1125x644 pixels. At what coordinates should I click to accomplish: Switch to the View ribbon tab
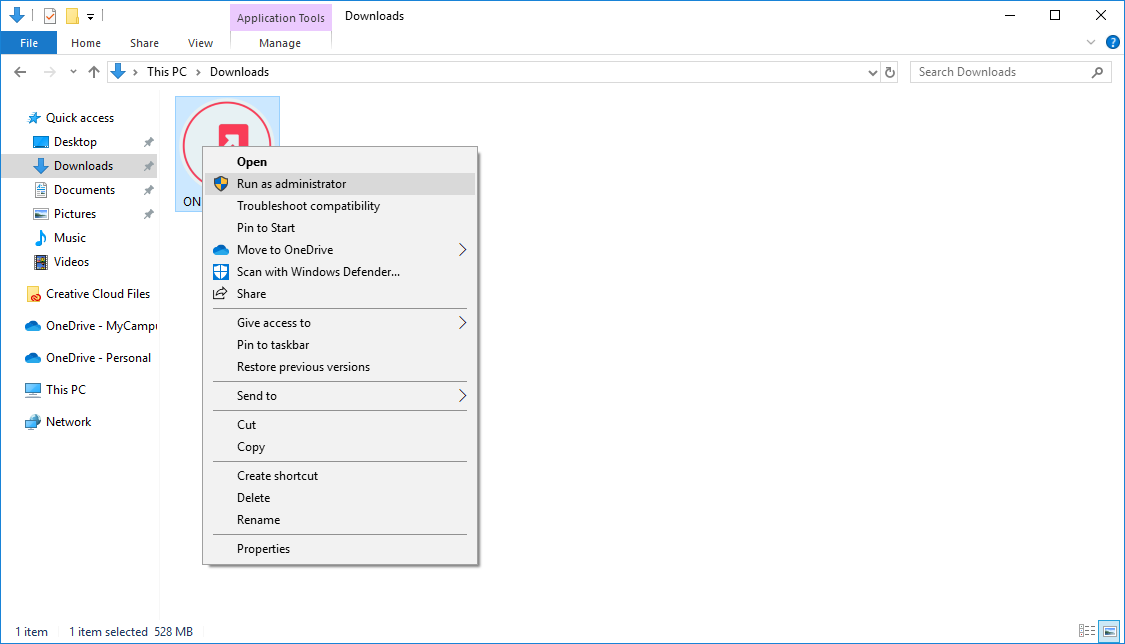pyautogui.click(x=200, y=43)
